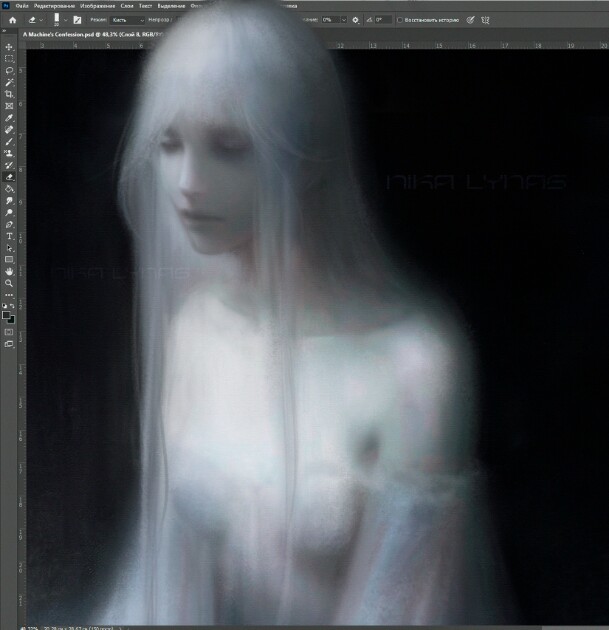Toggle Quick Mask mode

[x=9, y=332]
